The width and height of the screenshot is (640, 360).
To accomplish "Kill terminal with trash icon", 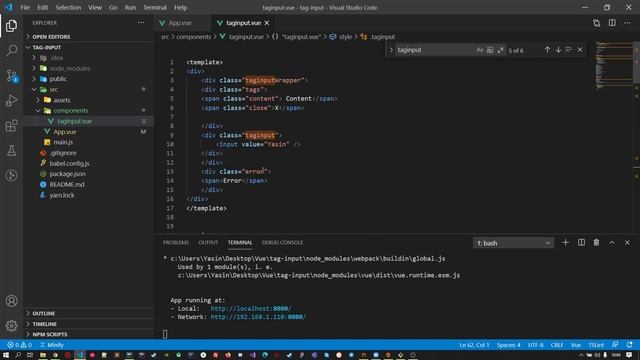I will [x=596, y=242].
